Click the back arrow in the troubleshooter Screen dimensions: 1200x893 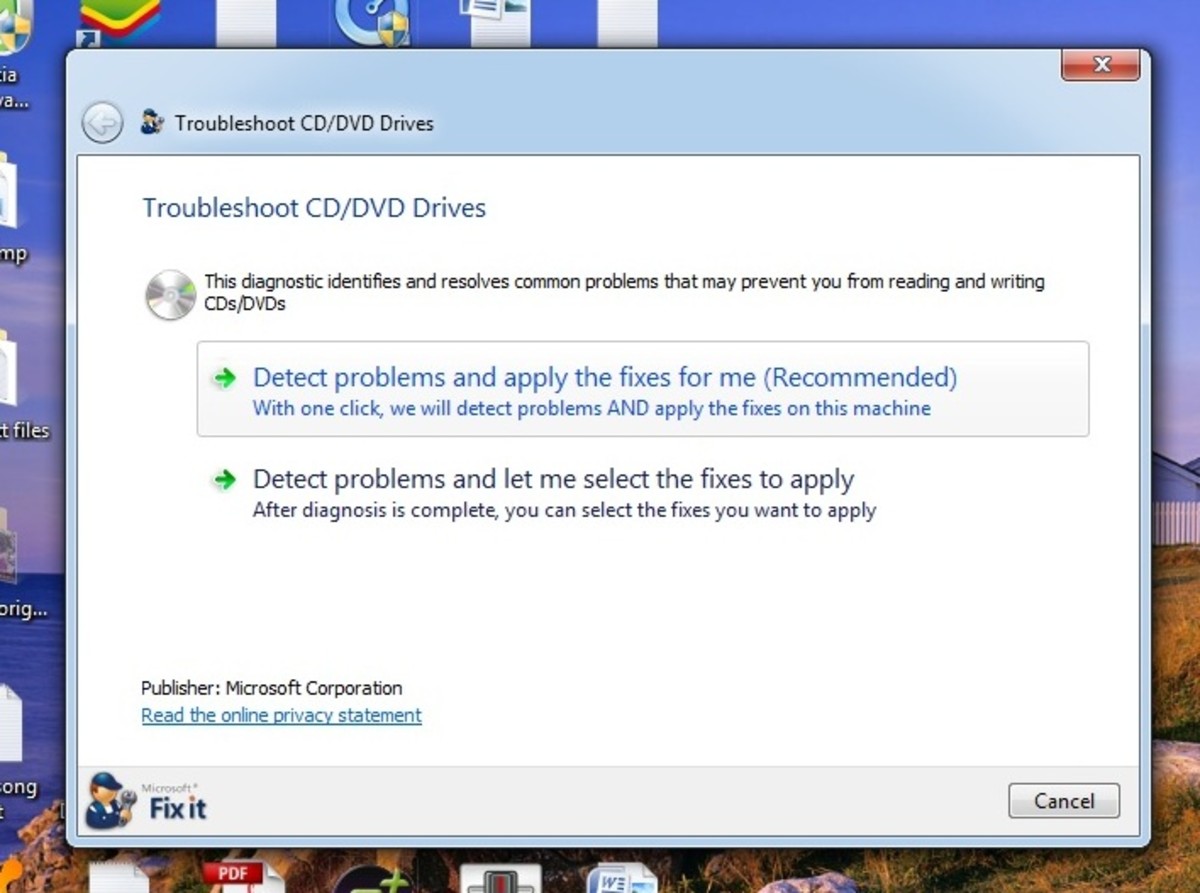[x=101, y=121]
